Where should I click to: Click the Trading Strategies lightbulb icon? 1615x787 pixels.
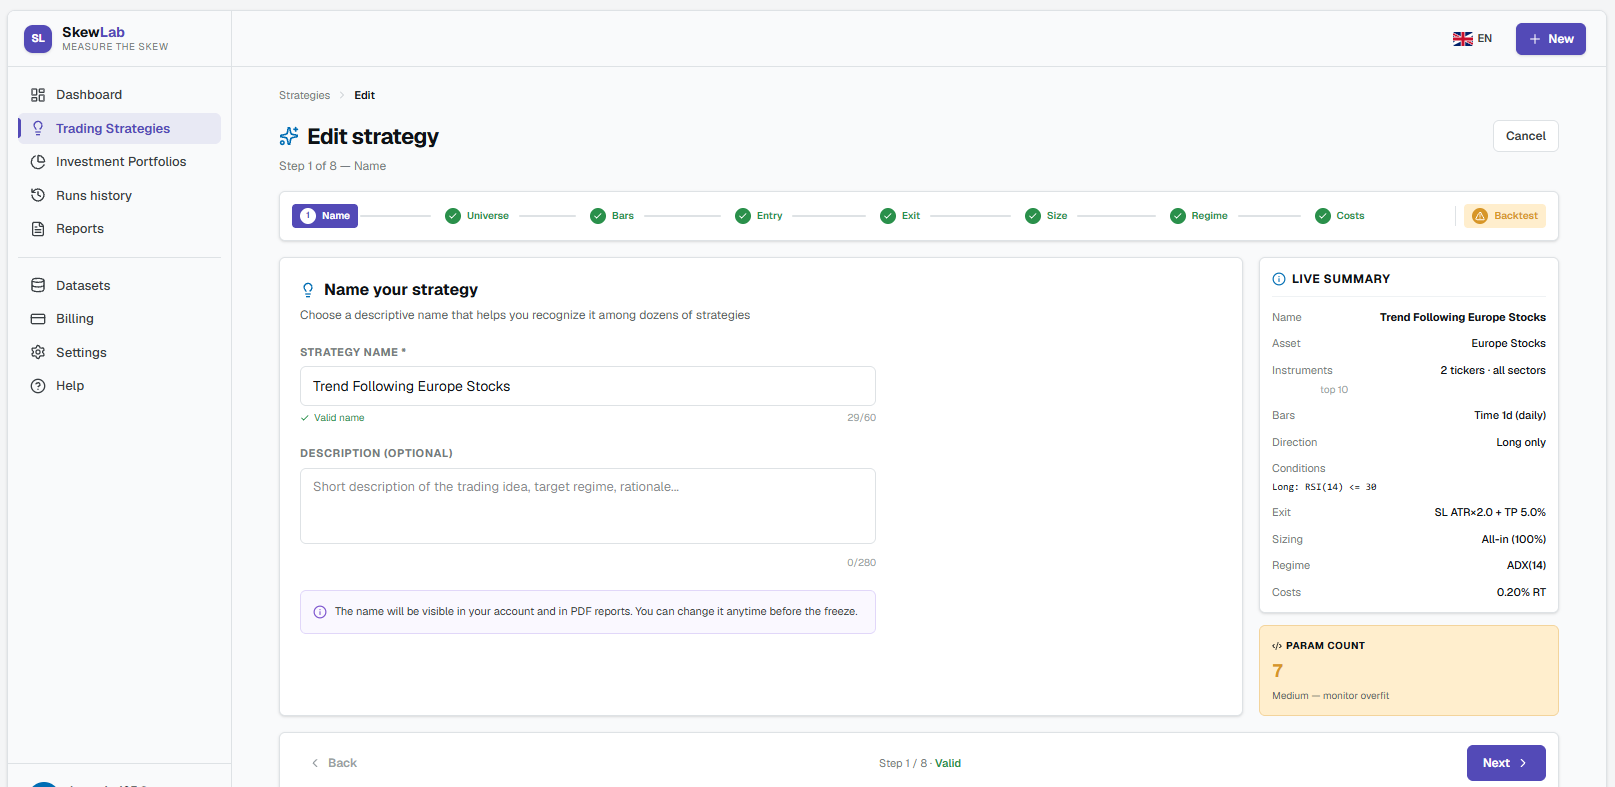click(38, 128)
